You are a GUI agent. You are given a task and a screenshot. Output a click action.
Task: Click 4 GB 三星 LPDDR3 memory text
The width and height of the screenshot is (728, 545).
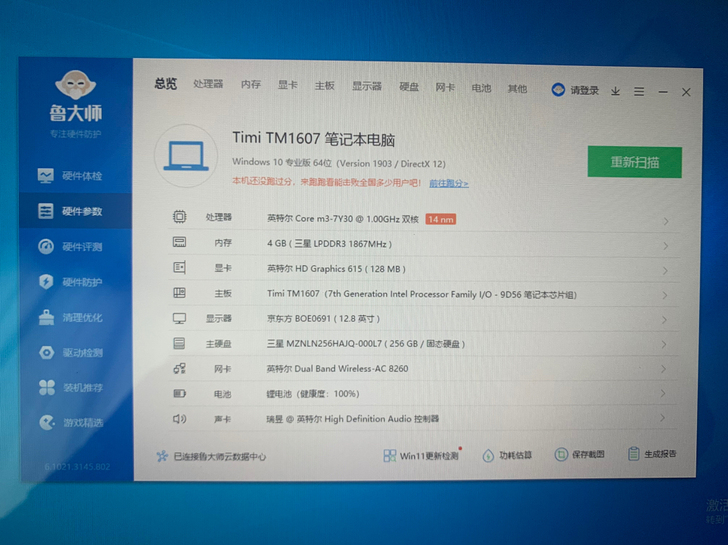(x=329, y=243)
